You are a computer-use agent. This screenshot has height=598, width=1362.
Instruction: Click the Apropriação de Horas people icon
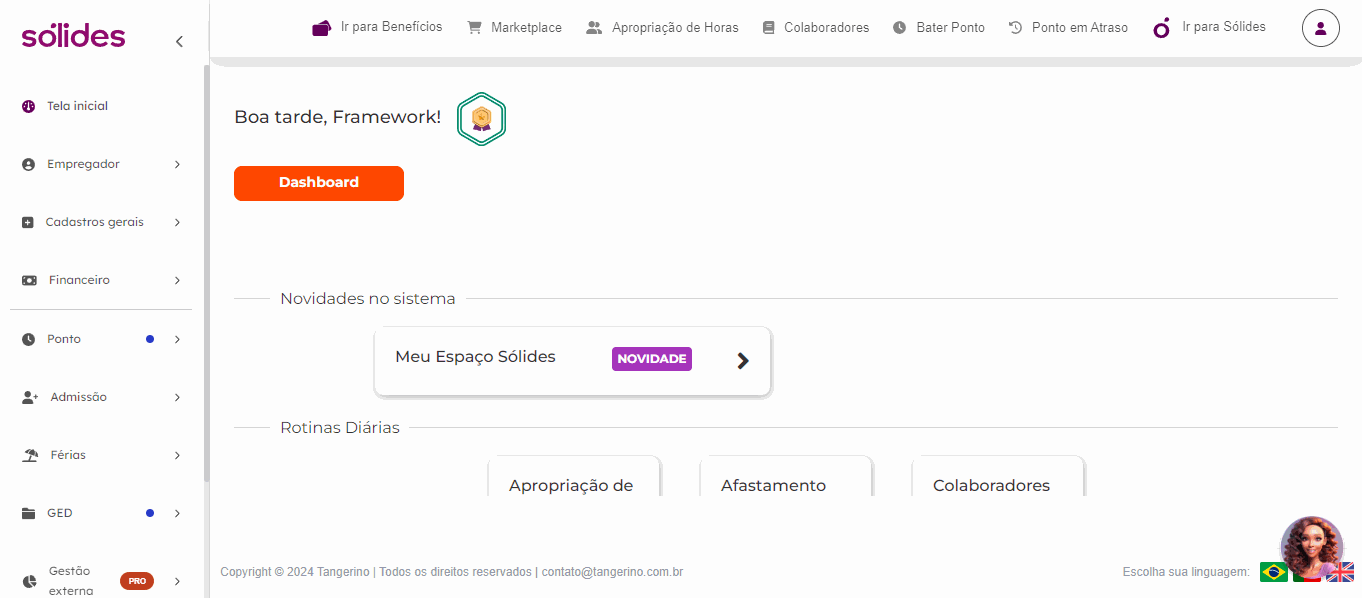pos(594,27)
